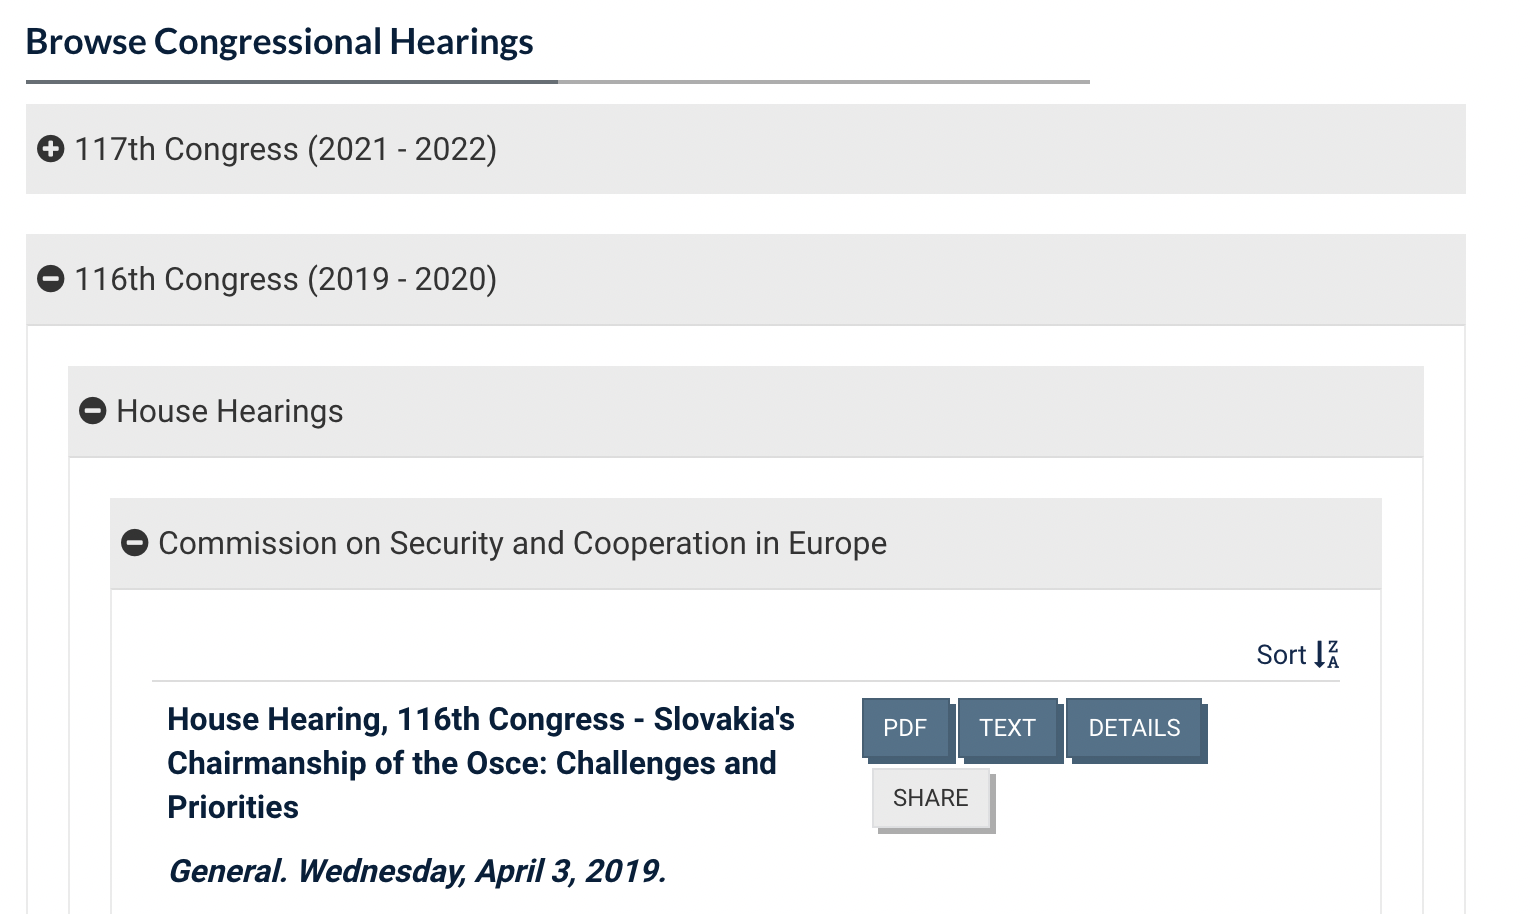
Task: Open the PDF version of the hearing
Action: [x=905, y=728]
